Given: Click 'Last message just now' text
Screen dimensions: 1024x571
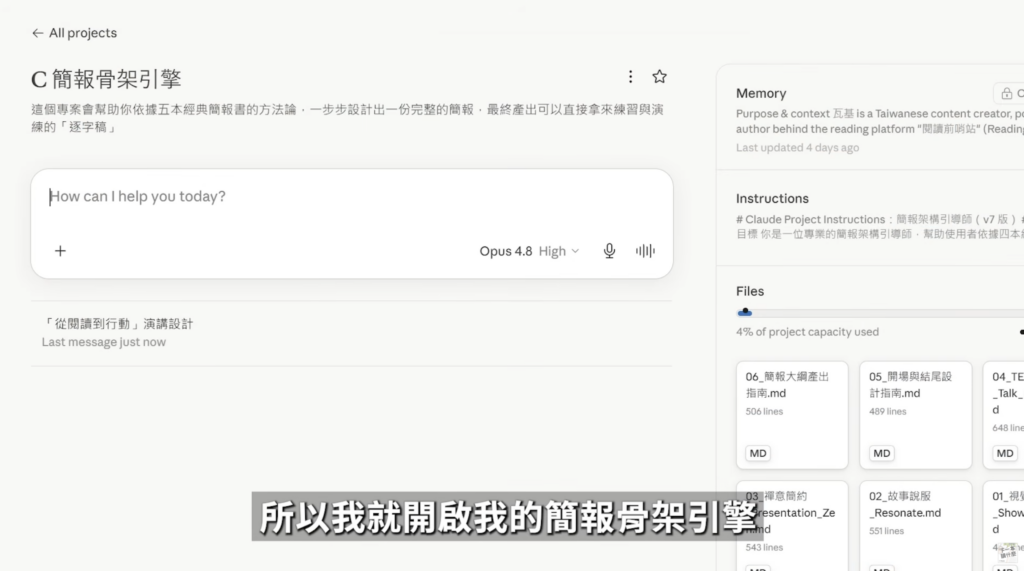Looking at the screenshot, I should tap(104, 342).
